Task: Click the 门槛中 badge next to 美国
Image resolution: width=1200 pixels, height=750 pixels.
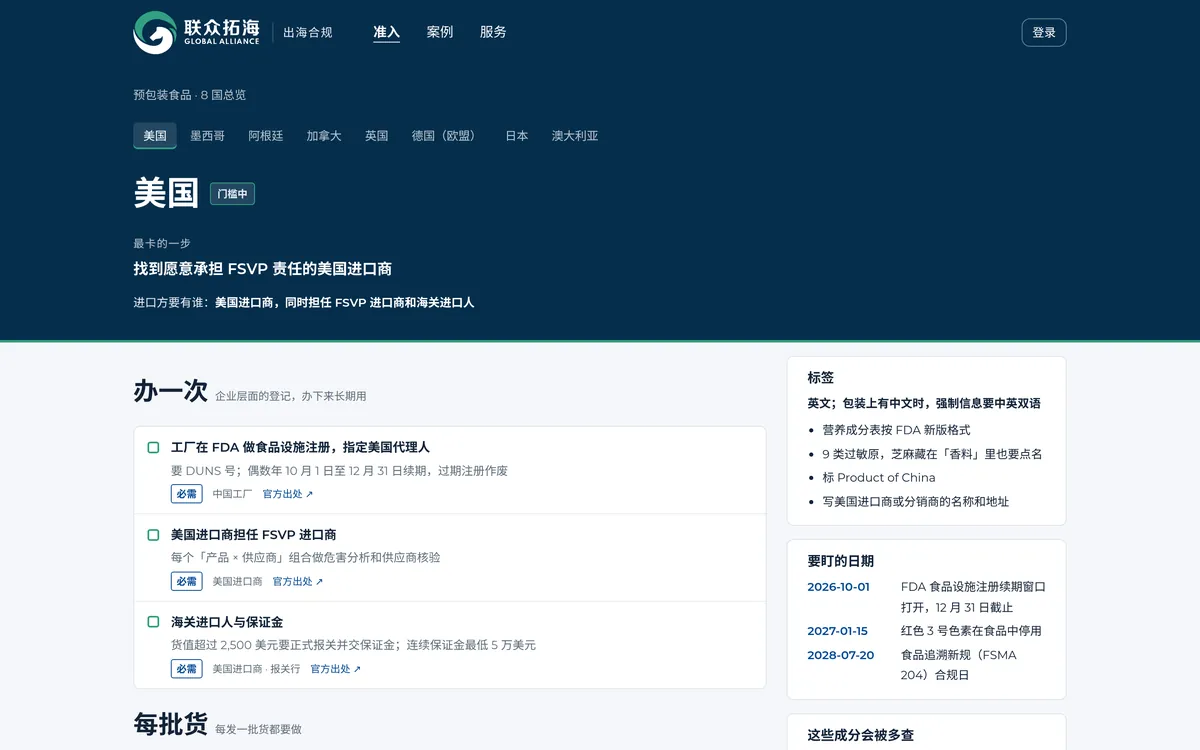Action: tap(232, 194)
